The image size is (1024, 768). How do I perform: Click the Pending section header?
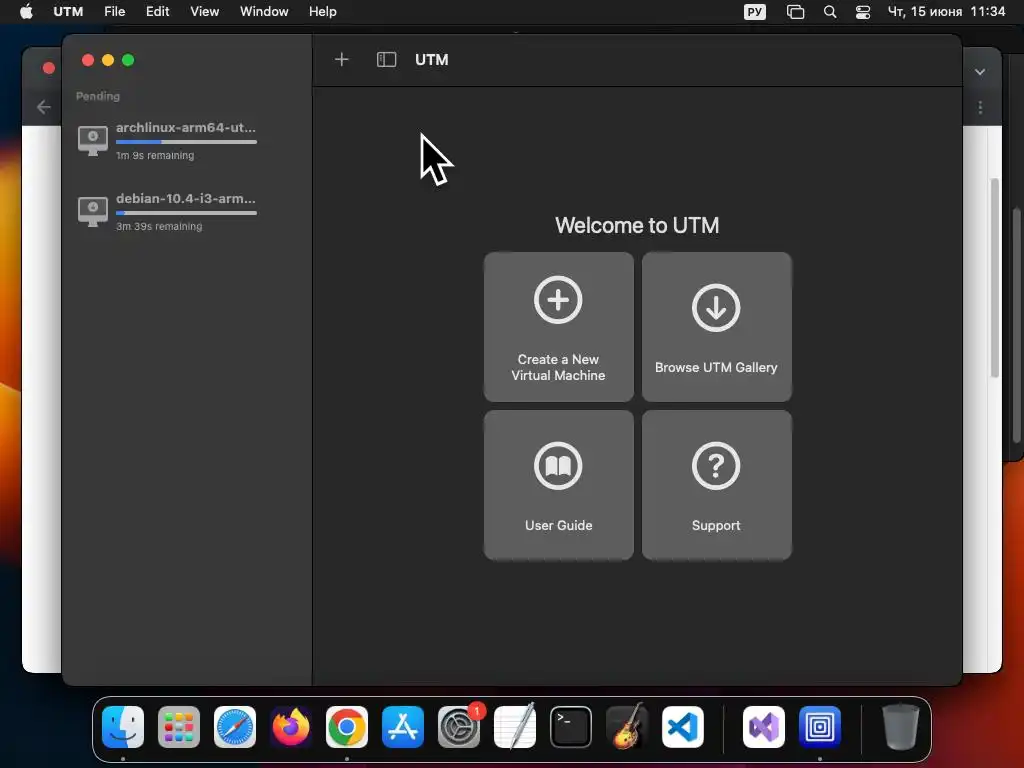[98, 96]
